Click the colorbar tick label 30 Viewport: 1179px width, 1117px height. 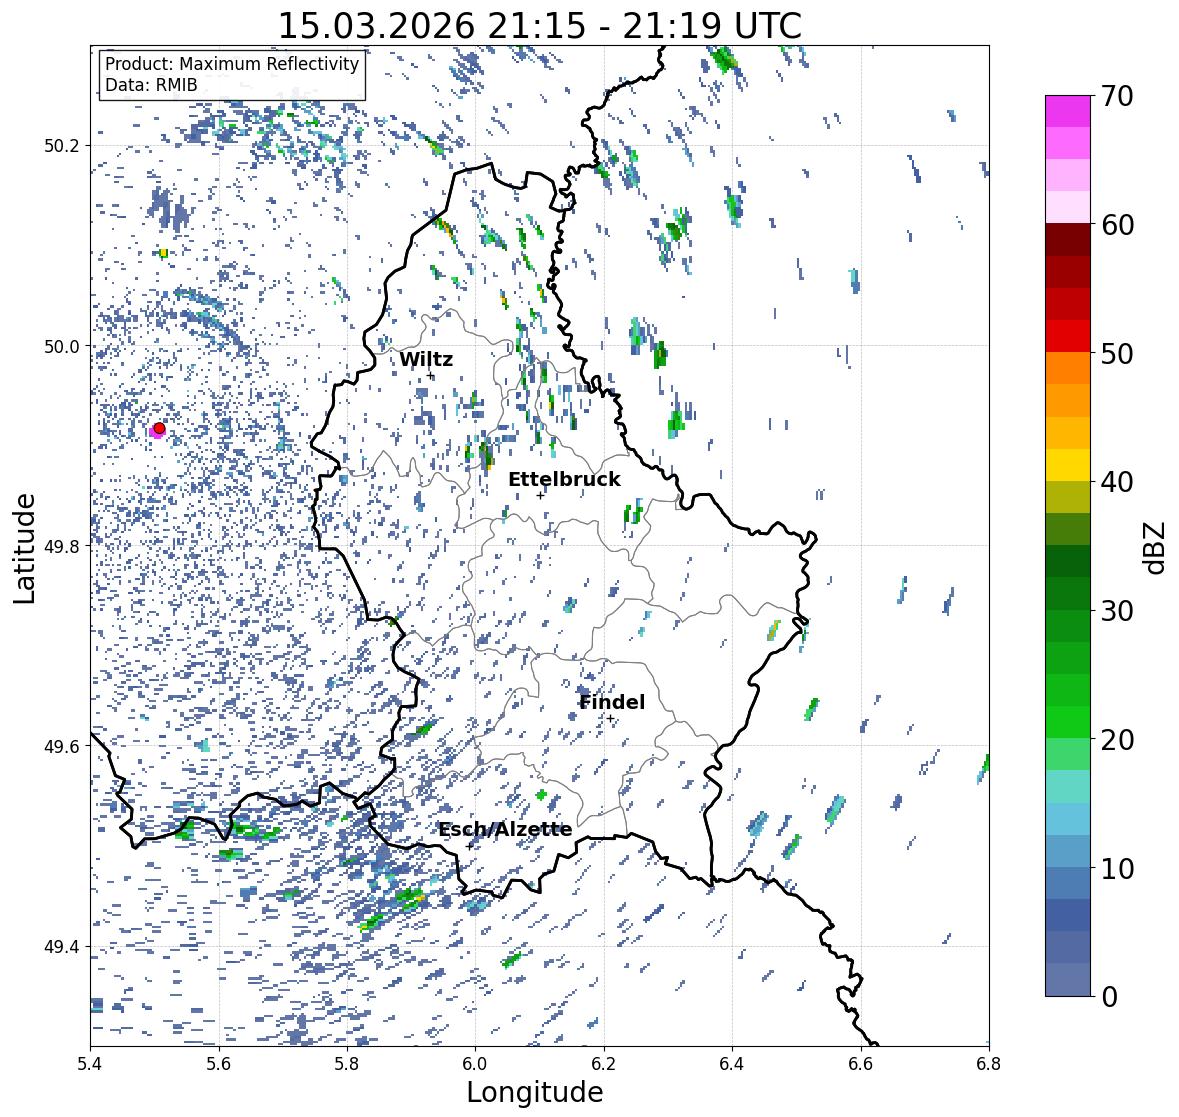(x=1117, y=610)
